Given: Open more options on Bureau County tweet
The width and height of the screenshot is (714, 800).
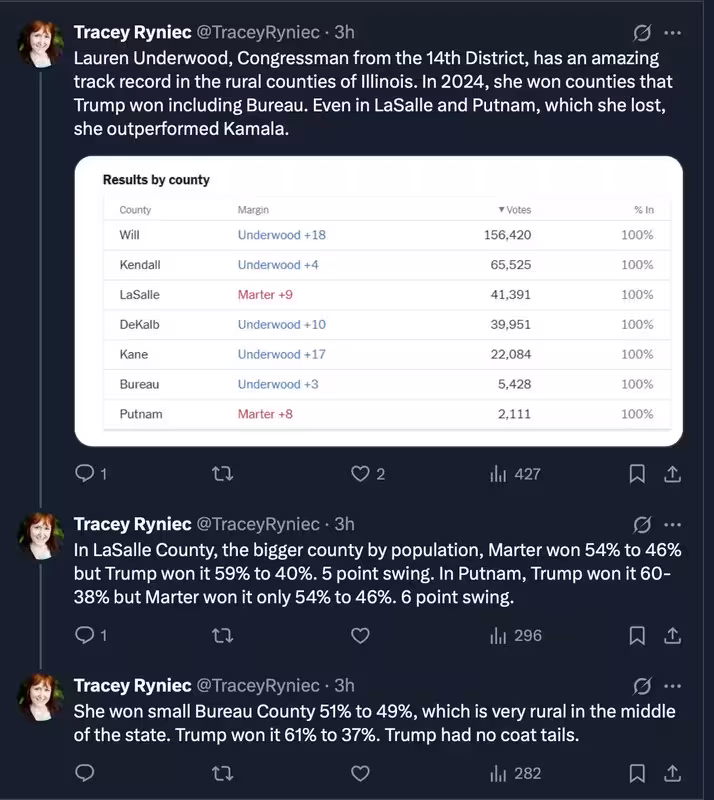Looking at the screenshot, I should pyautogui.click(x=673, y=686).
